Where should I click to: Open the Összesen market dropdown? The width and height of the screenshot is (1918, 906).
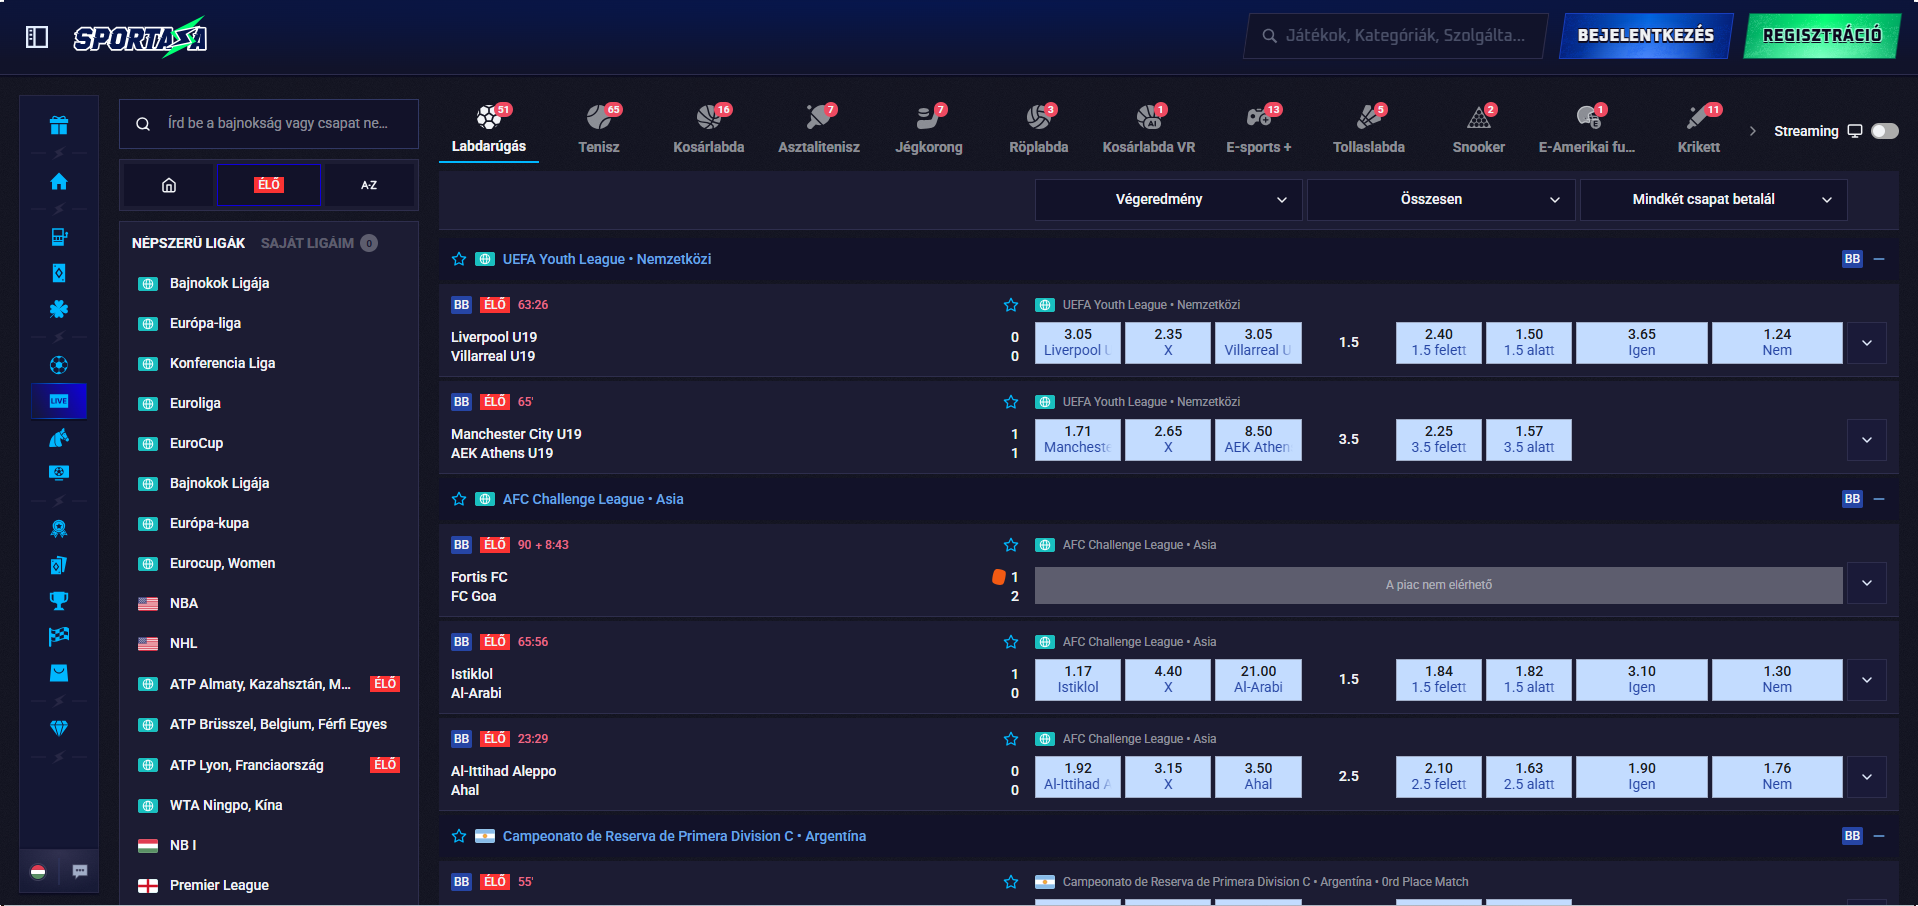[1441, 199]
